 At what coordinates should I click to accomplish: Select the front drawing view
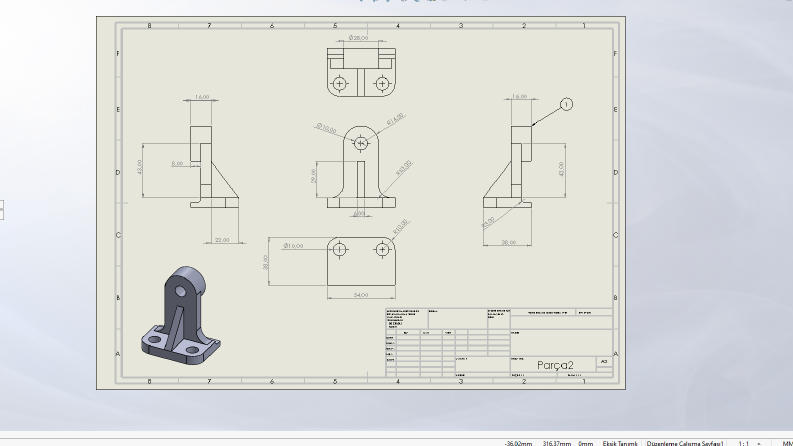tap(361, 167)
